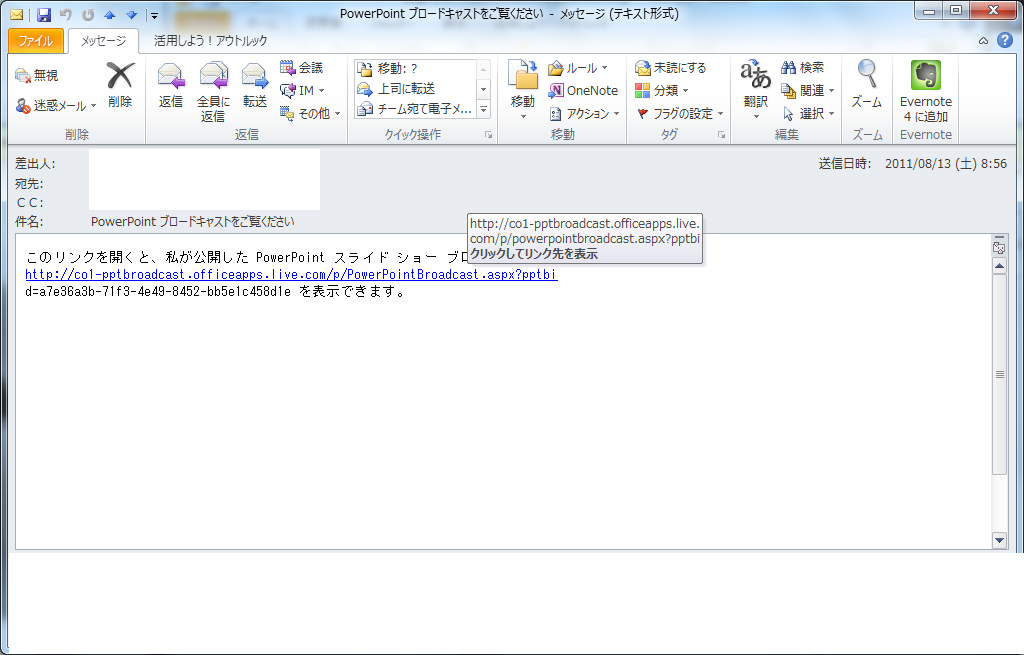Open the Customize Quick Access Toolbar dropdown
Screen dimensions: 1024x655
pyautogui.click(x=154, y=15)
